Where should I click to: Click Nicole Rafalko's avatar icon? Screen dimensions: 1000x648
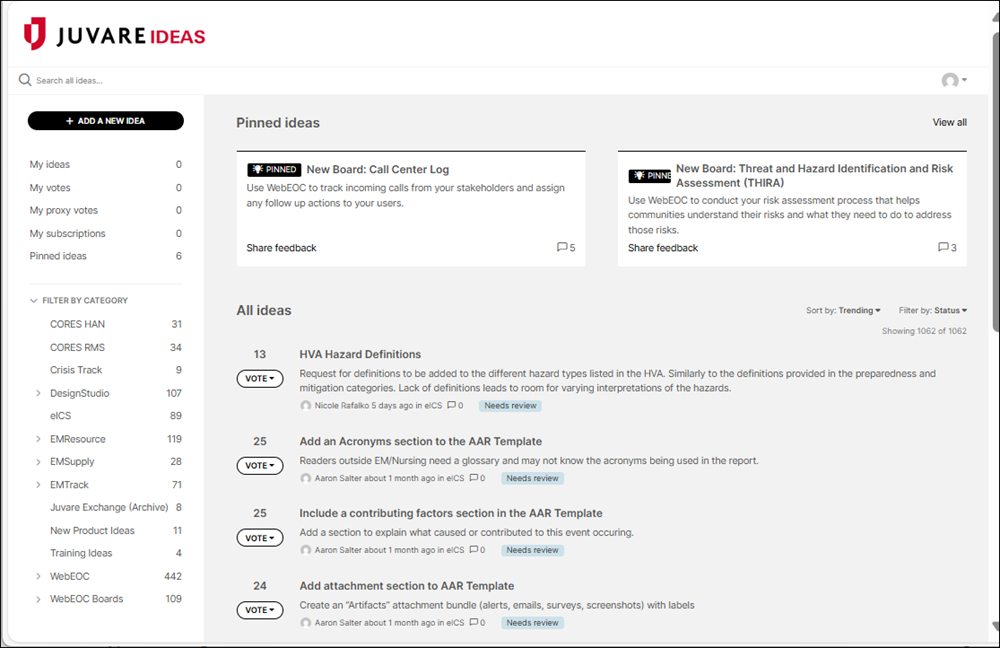click(305, 405)
